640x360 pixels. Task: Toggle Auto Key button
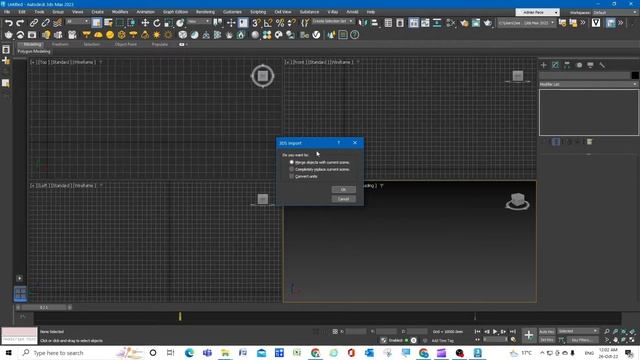[547, 331]
